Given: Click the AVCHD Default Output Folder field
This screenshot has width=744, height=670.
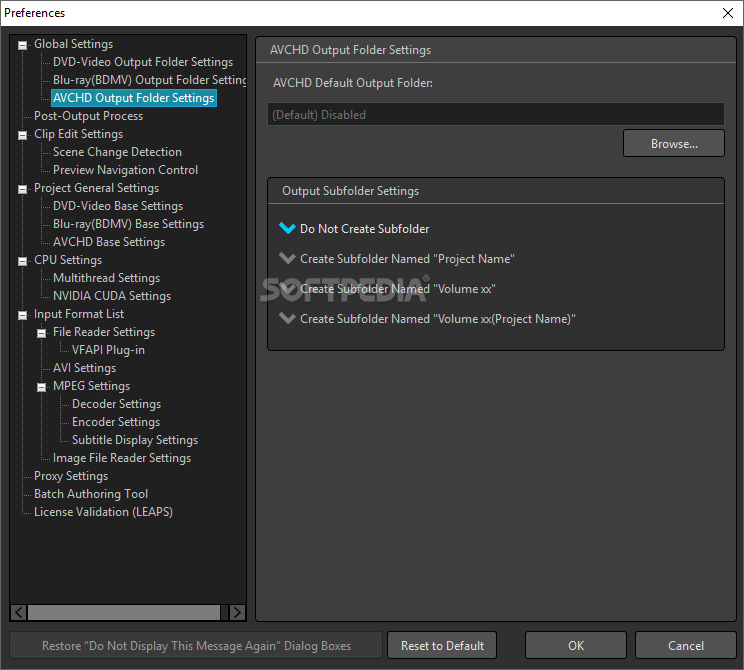Looking at the screenshot, I should click(x=496, y=114).
